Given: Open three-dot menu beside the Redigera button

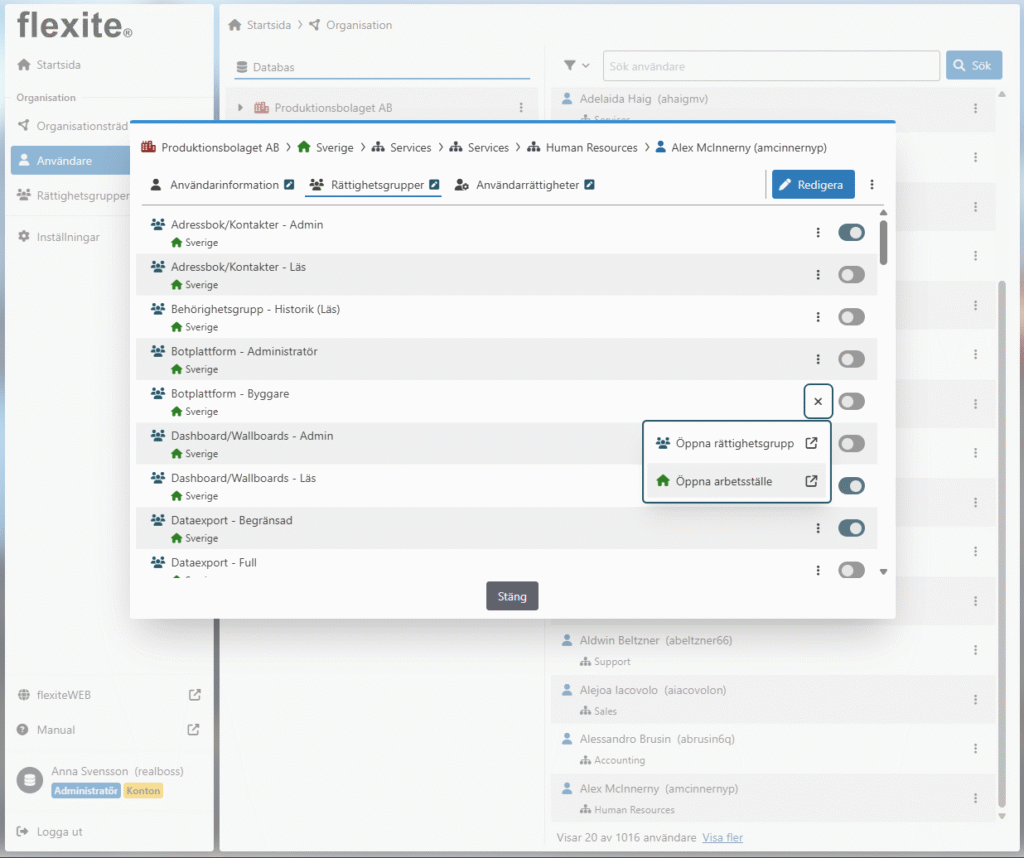Looking at the screenshot, I should (x=872, y=185).
